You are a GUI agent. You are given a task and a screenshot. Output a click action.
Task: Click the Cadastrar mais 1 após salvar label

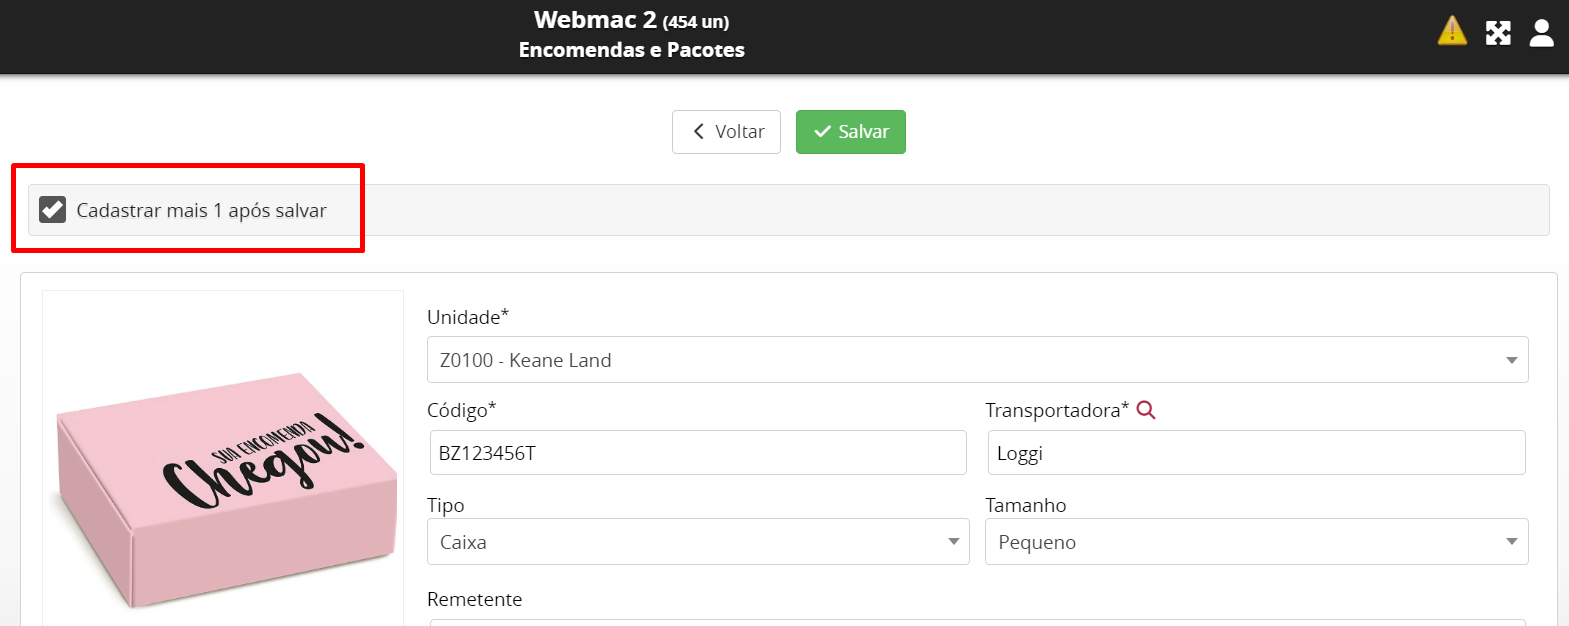point(201,211)
